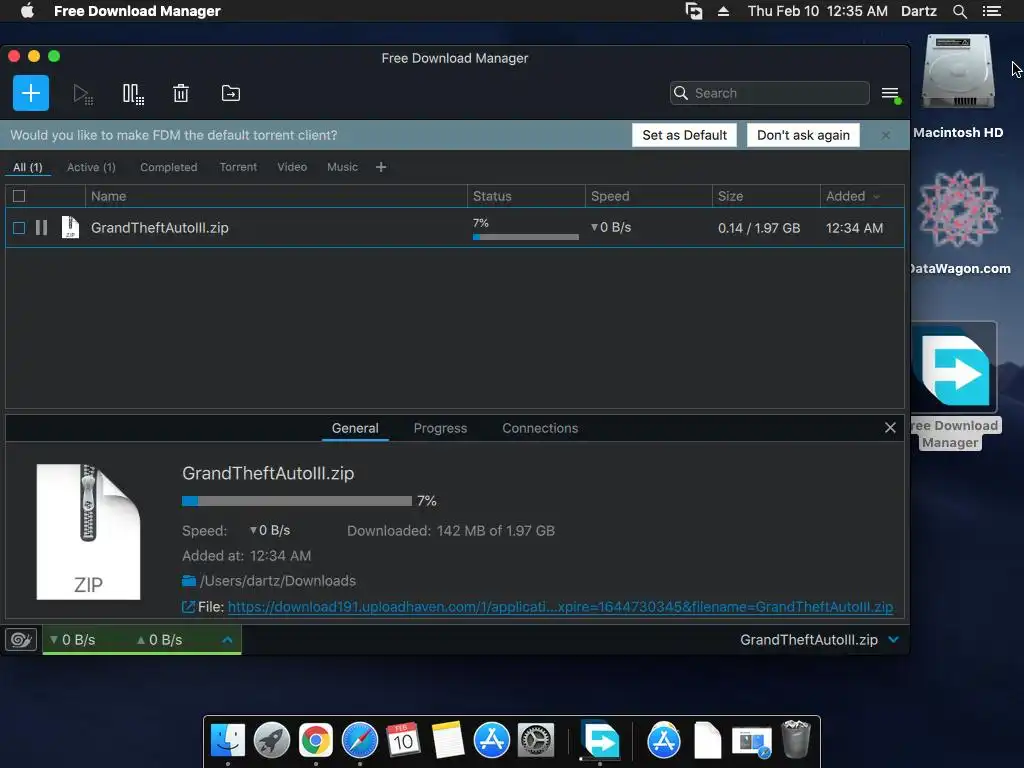Click the 0.14 / 1.97 GB size cell

(759, 228)
